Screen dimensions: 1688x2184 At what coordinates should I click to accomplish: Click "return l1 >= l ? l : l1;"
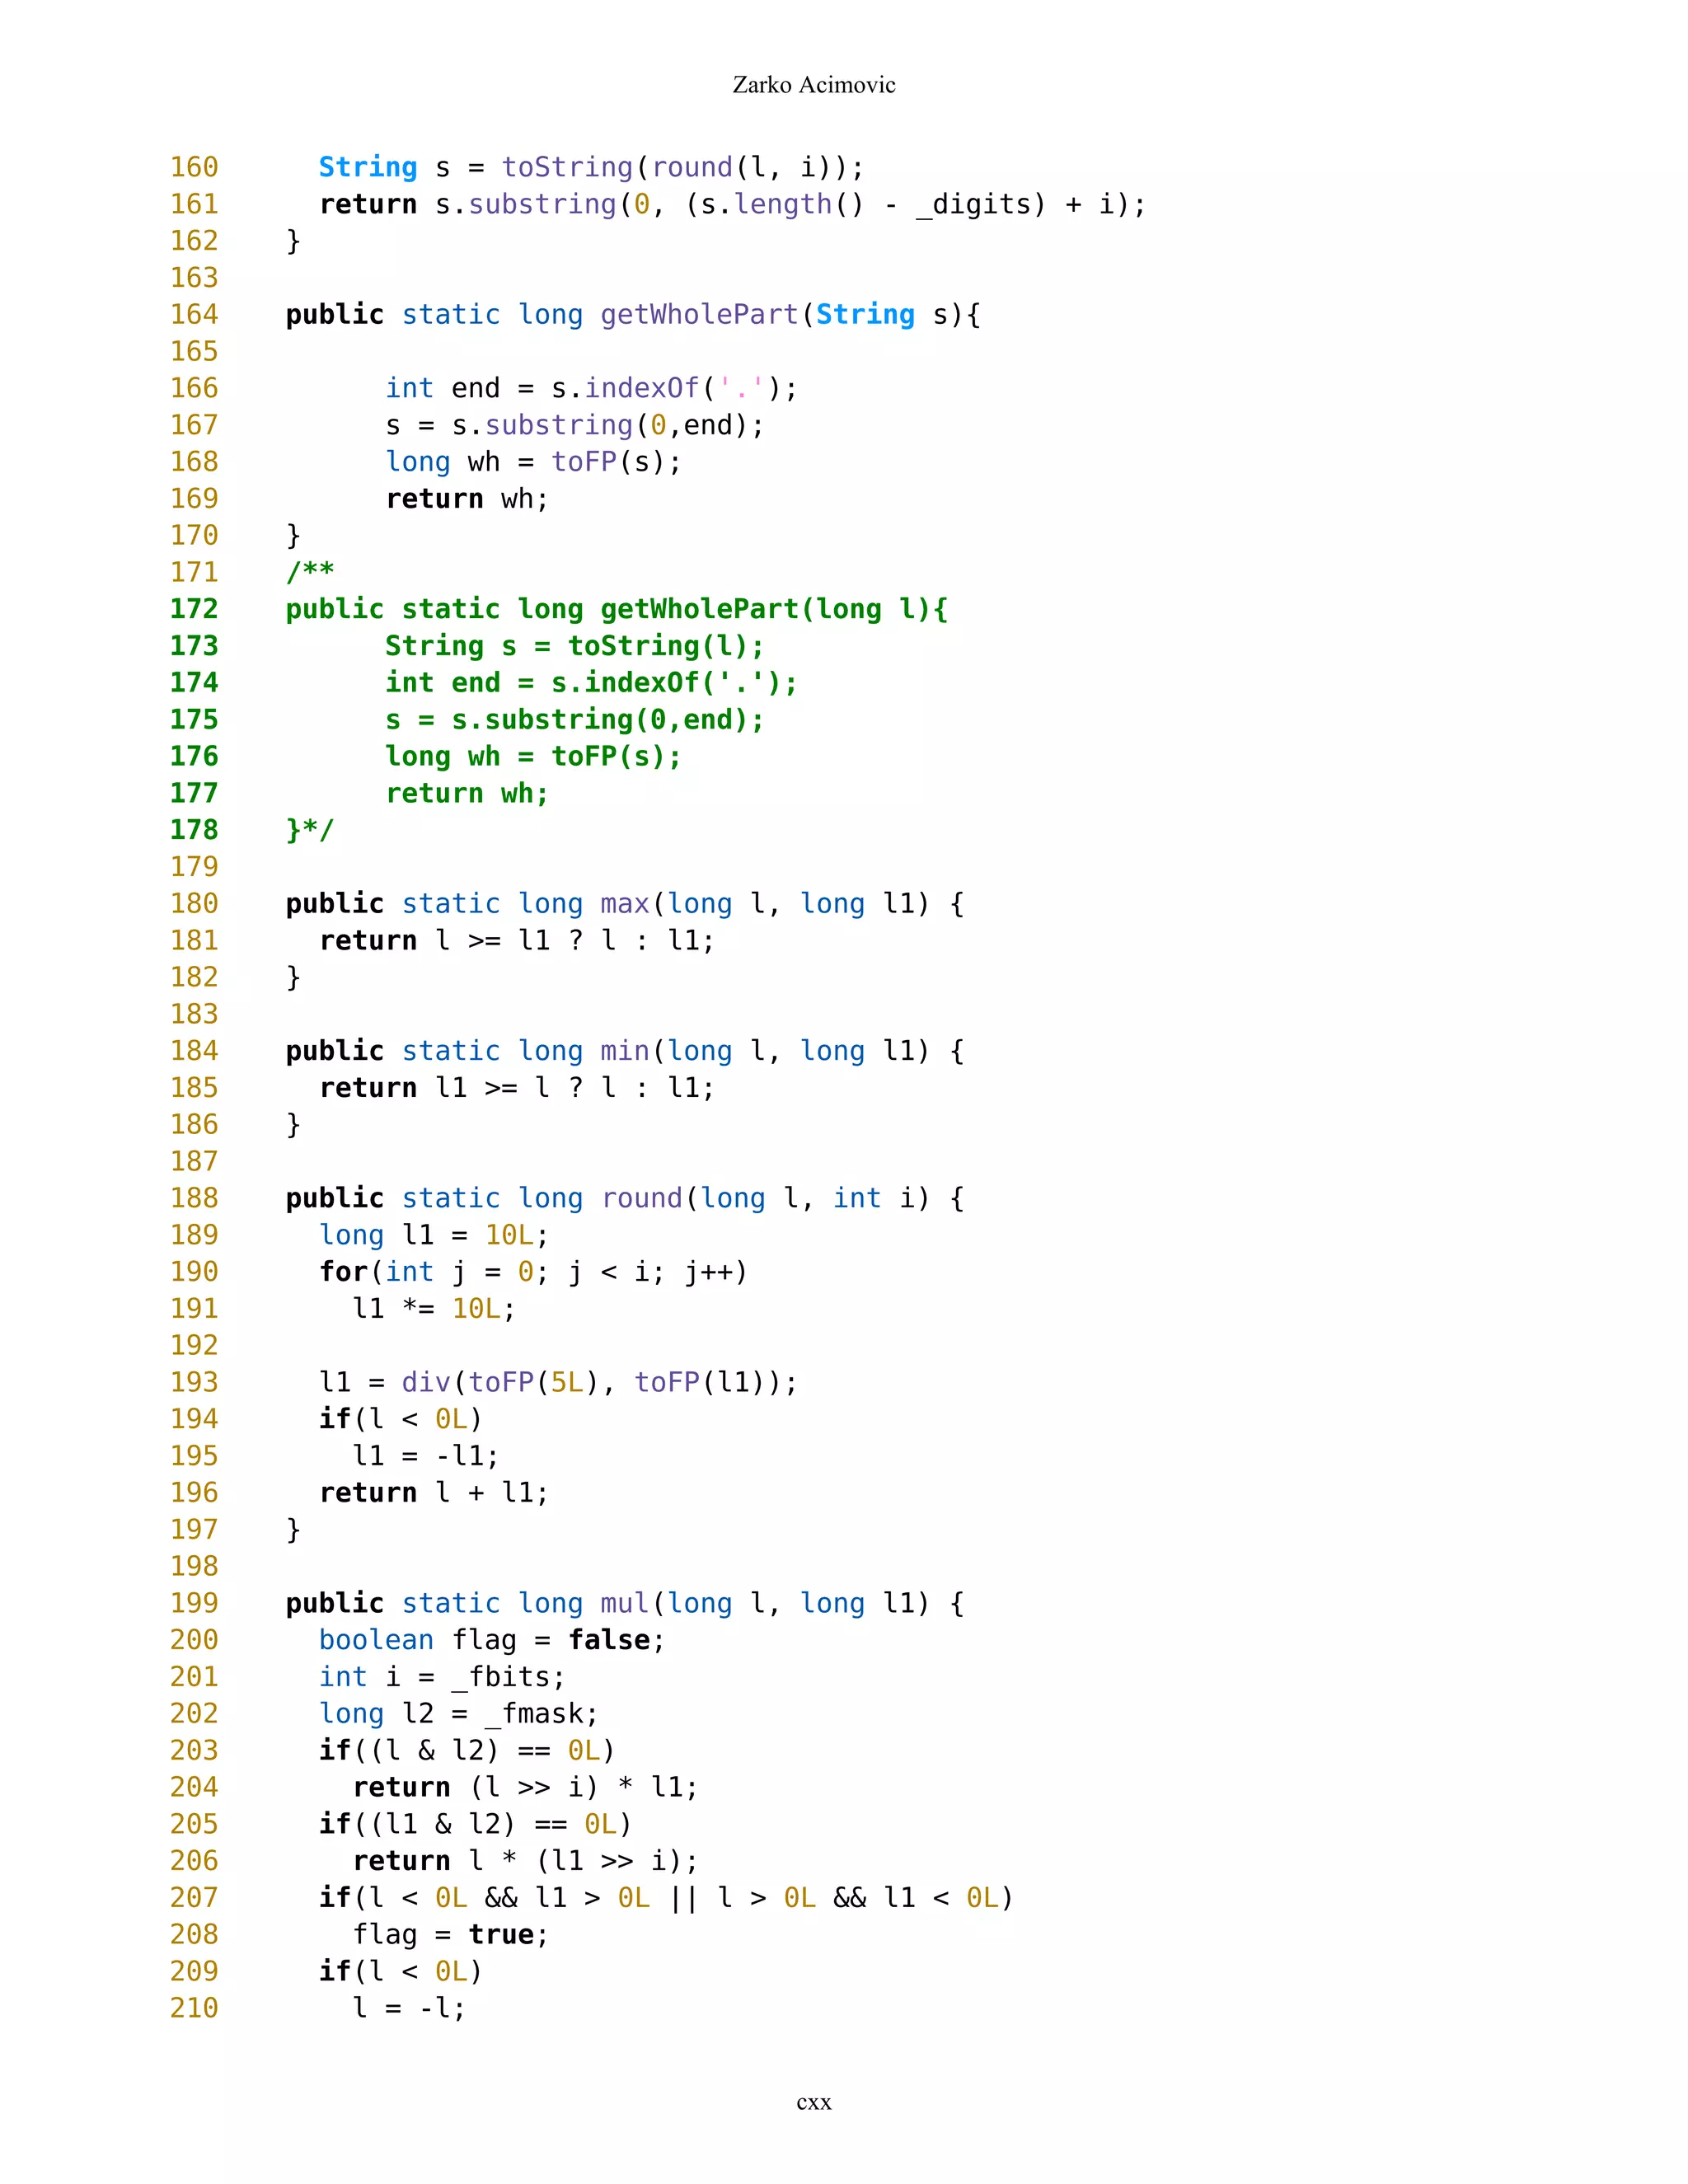[x=517, y=1088]
